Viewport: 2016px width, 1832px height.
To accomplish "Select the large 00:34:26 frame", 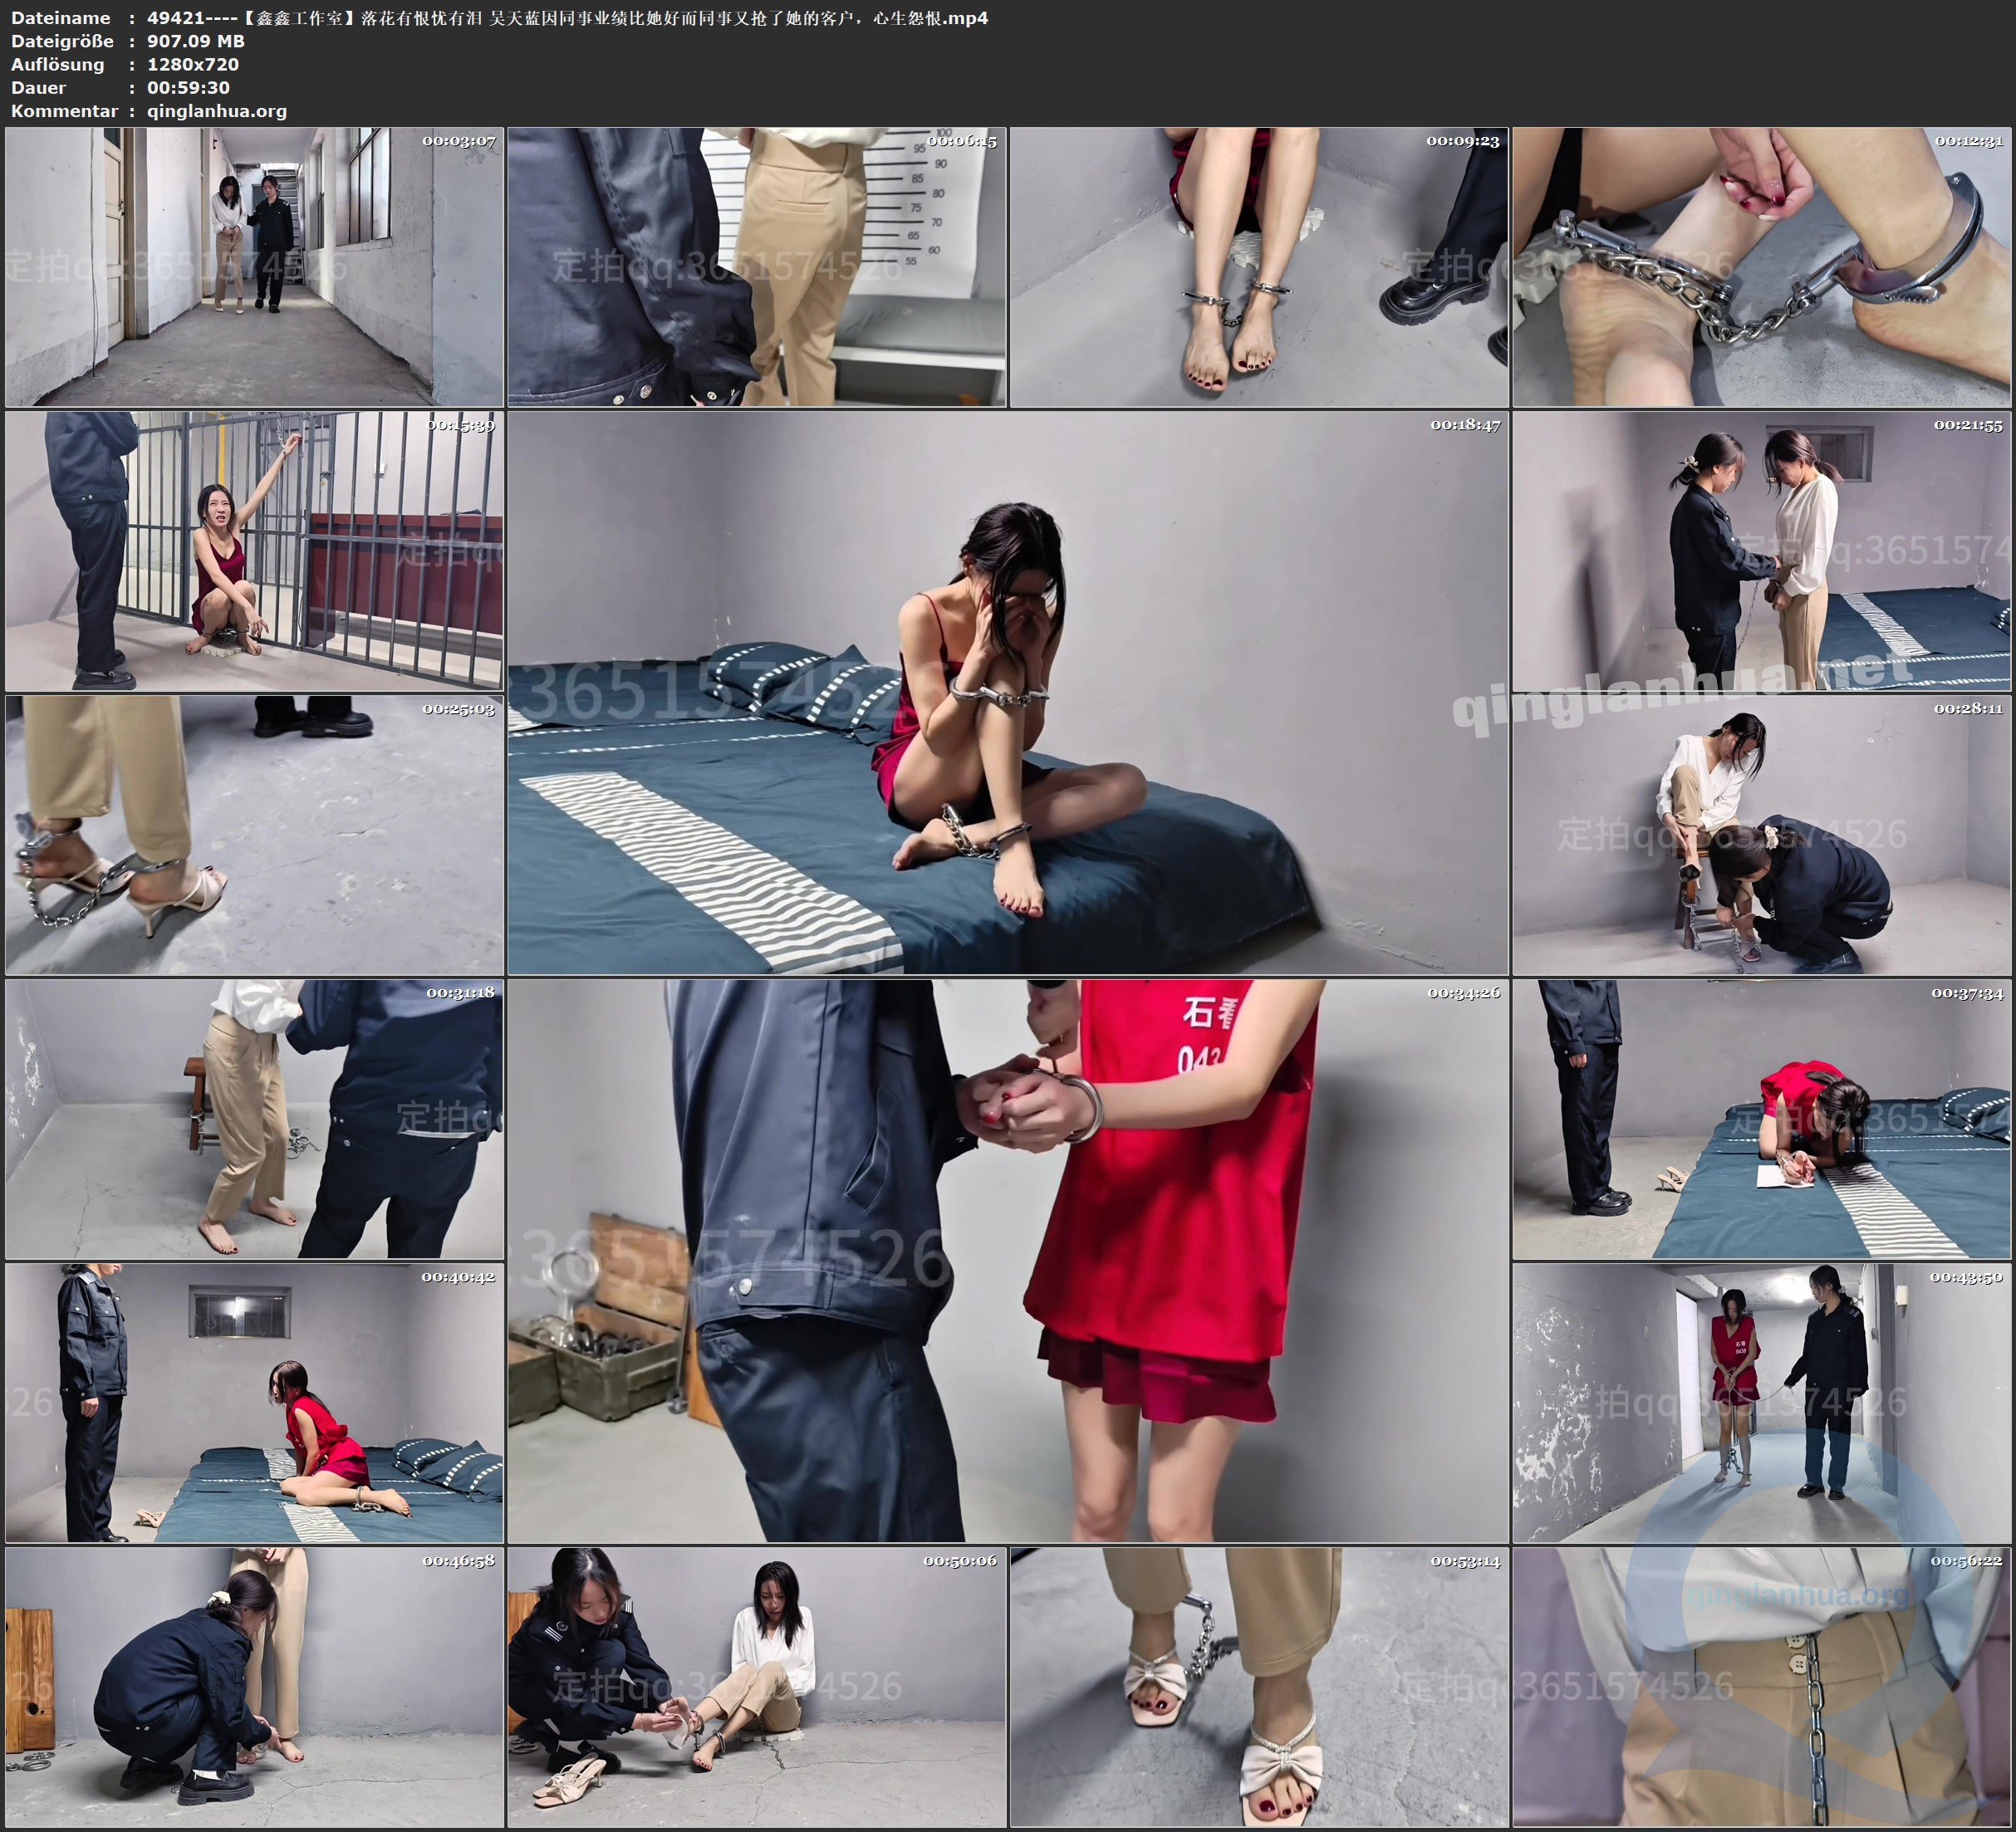I will click(1007, 1260).
